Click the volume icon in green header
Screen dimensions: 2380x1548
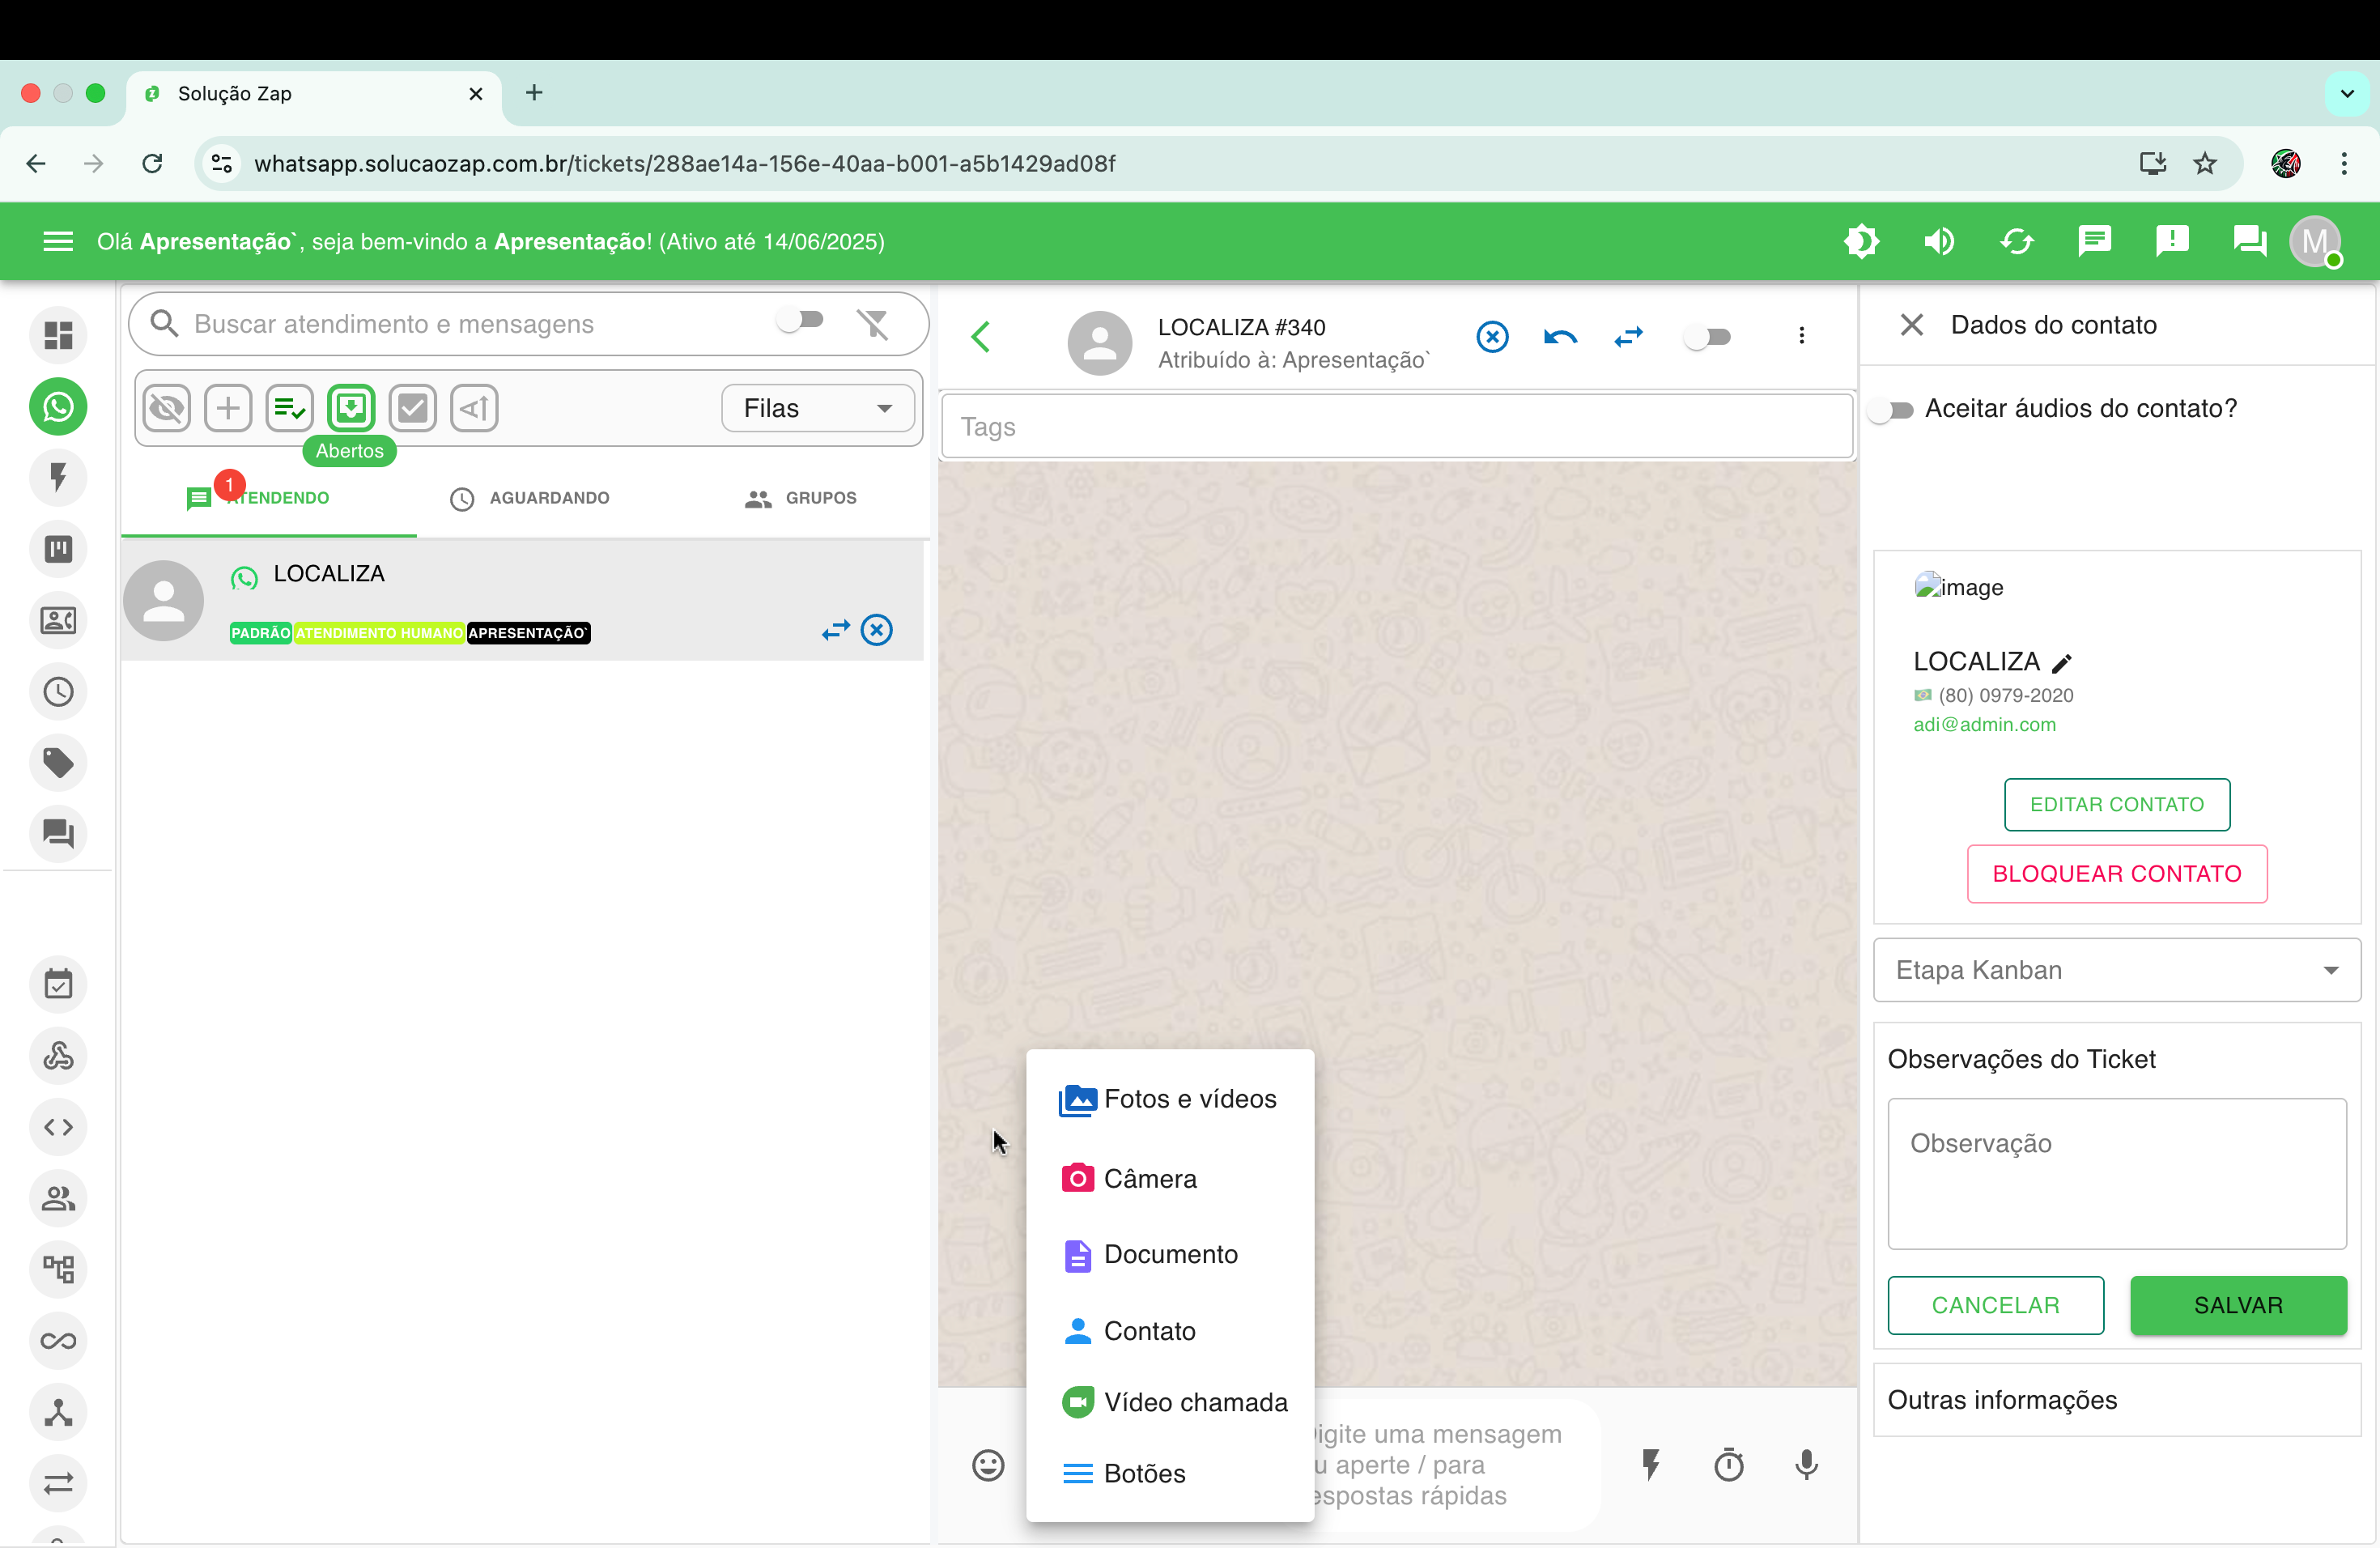(x=1939, y=241)
